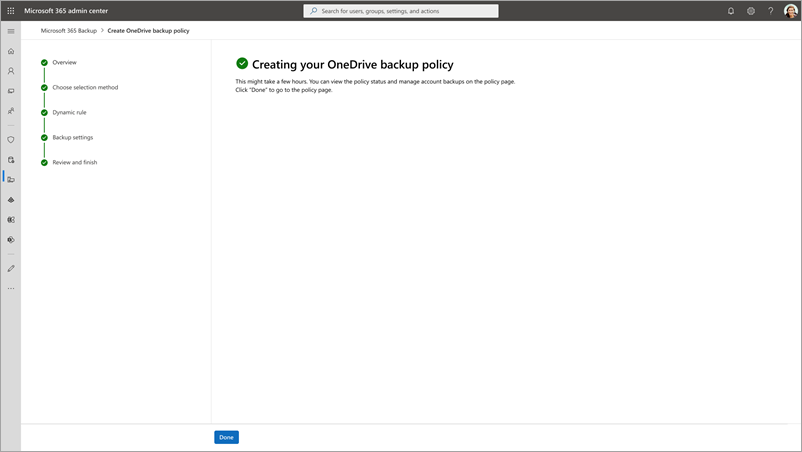Screen dimensions: 802x452
Task: Click the 'Click "Done" to go to the policy page' text
Action: pos(284,90)
